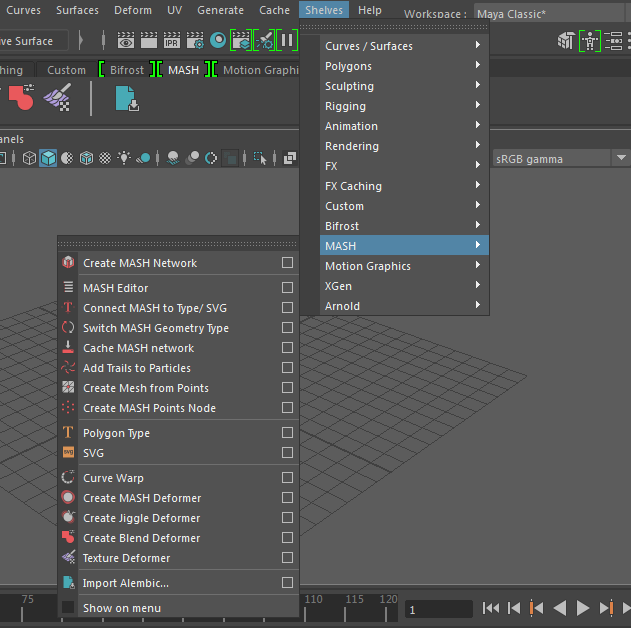The image size is (631, 628).
Task: Open the Generate menu
Action: pyautogui.click(x=221, y=10)
